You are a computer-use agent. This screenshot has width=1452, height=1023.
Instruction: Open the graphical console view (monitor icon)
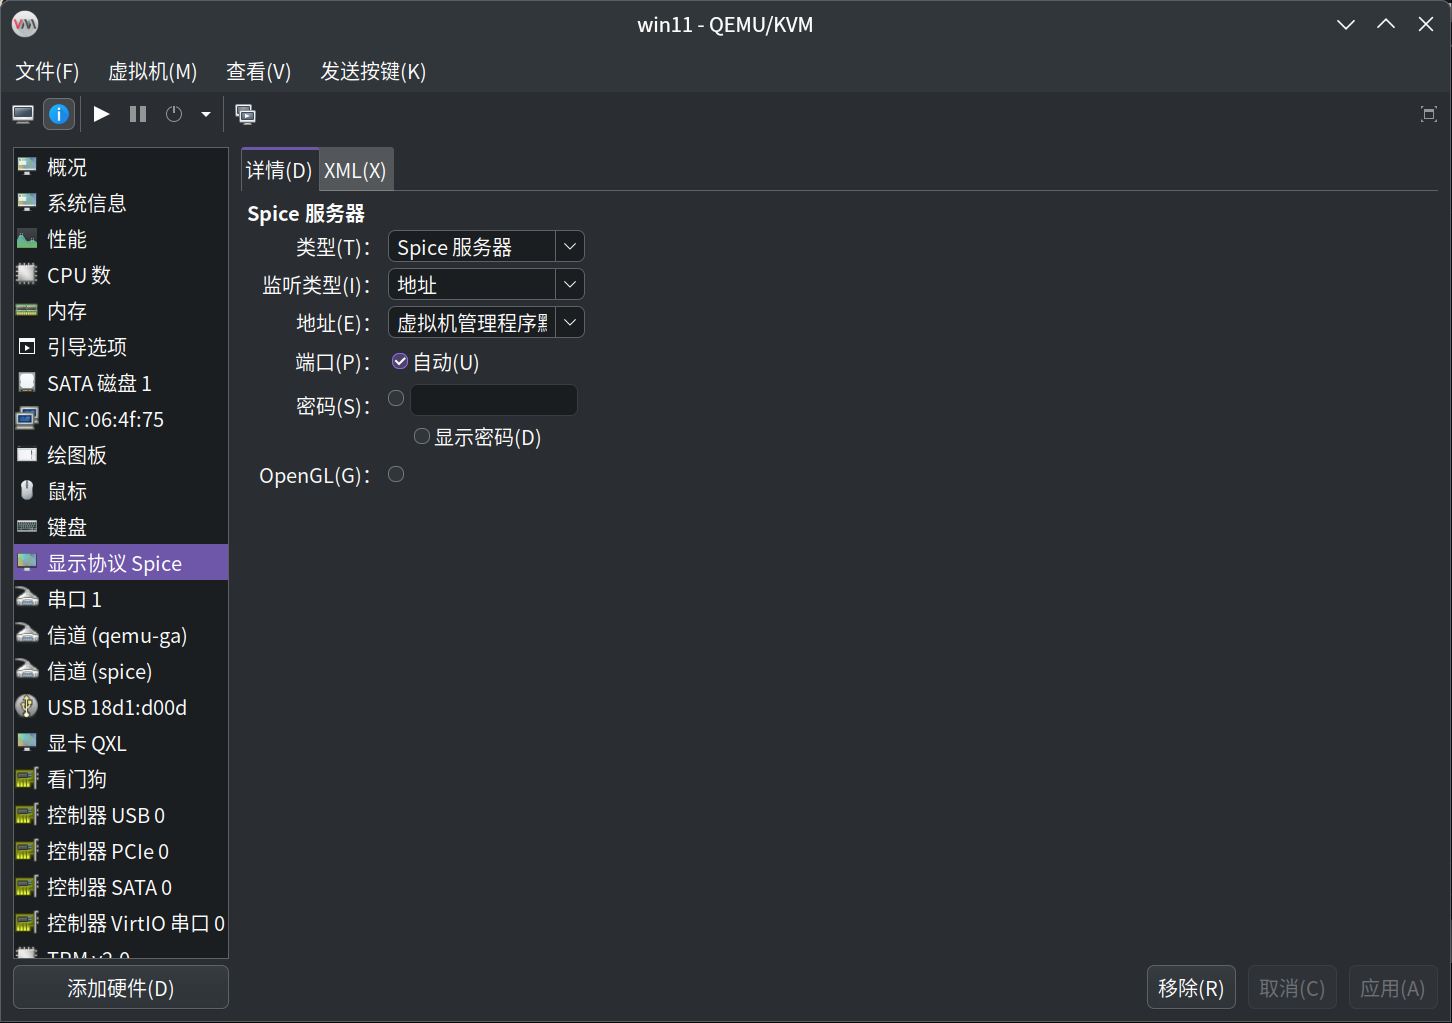(22, 113)
